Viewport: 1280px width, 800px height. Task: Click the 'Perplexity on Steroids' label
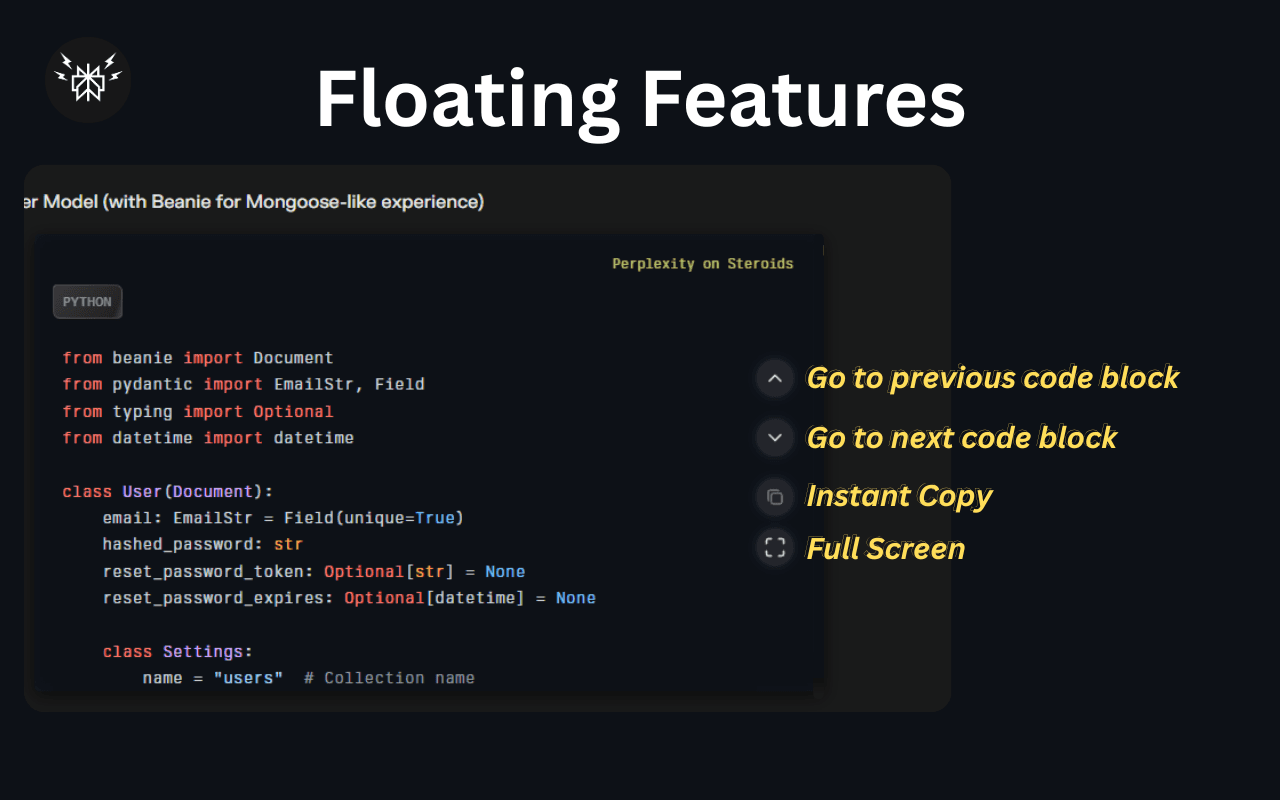[x=702, y=264]
